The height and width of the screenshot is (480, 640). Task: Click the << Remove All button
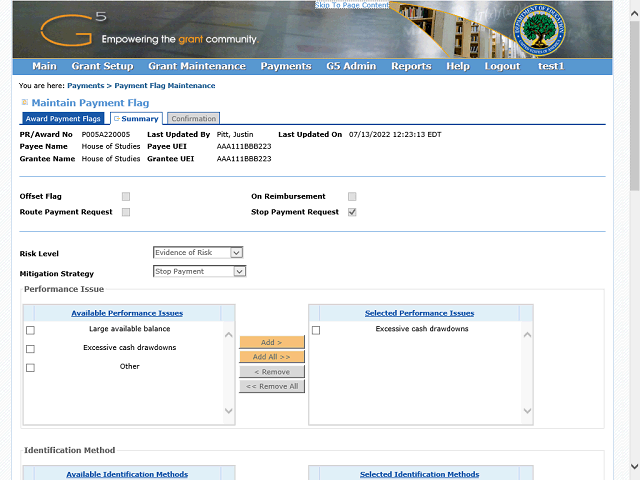coord(272,387)
